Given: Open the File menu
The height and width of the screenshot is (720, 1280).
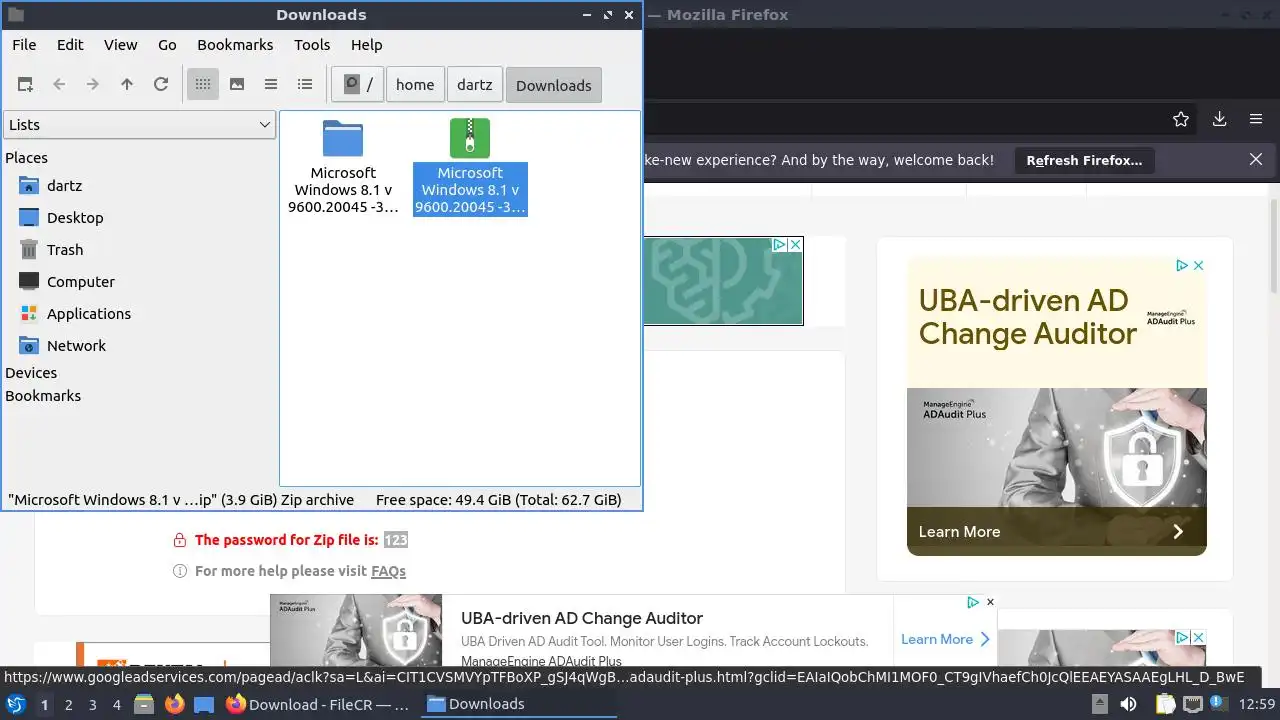Looking at the screenshot, I should tap(24, 45).
